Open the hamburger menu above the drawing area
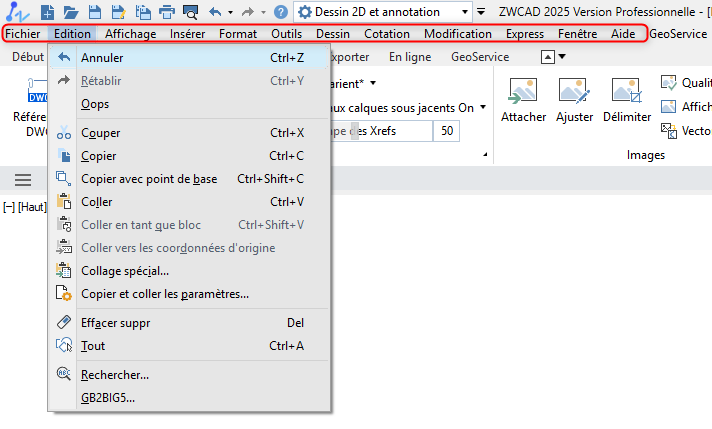The image size is (712, 429). click(22, 179)
